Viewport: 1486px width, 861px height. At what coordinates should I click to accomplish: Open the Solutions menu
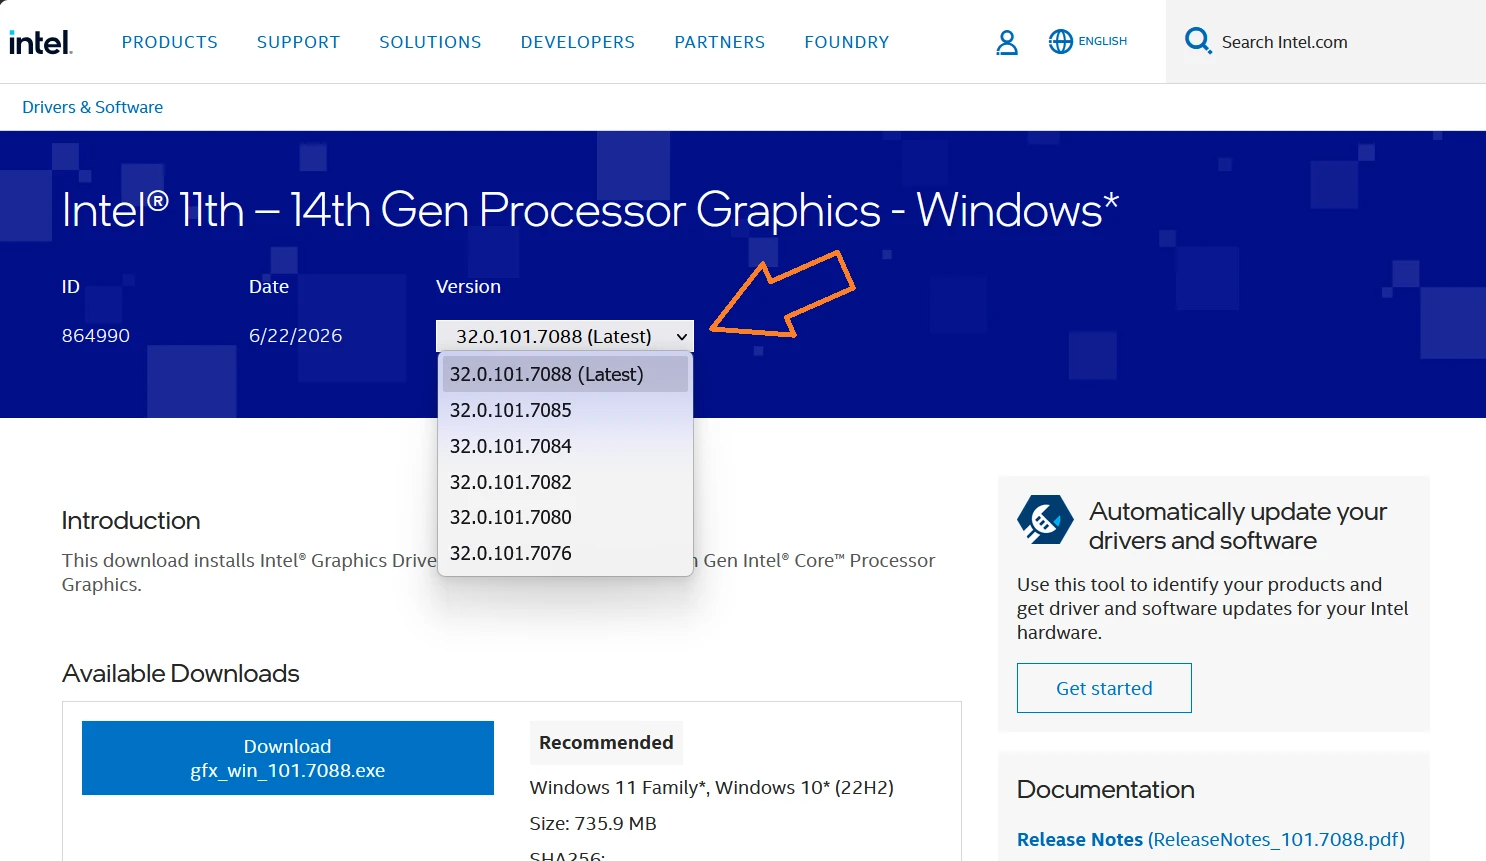click(430, 42)
